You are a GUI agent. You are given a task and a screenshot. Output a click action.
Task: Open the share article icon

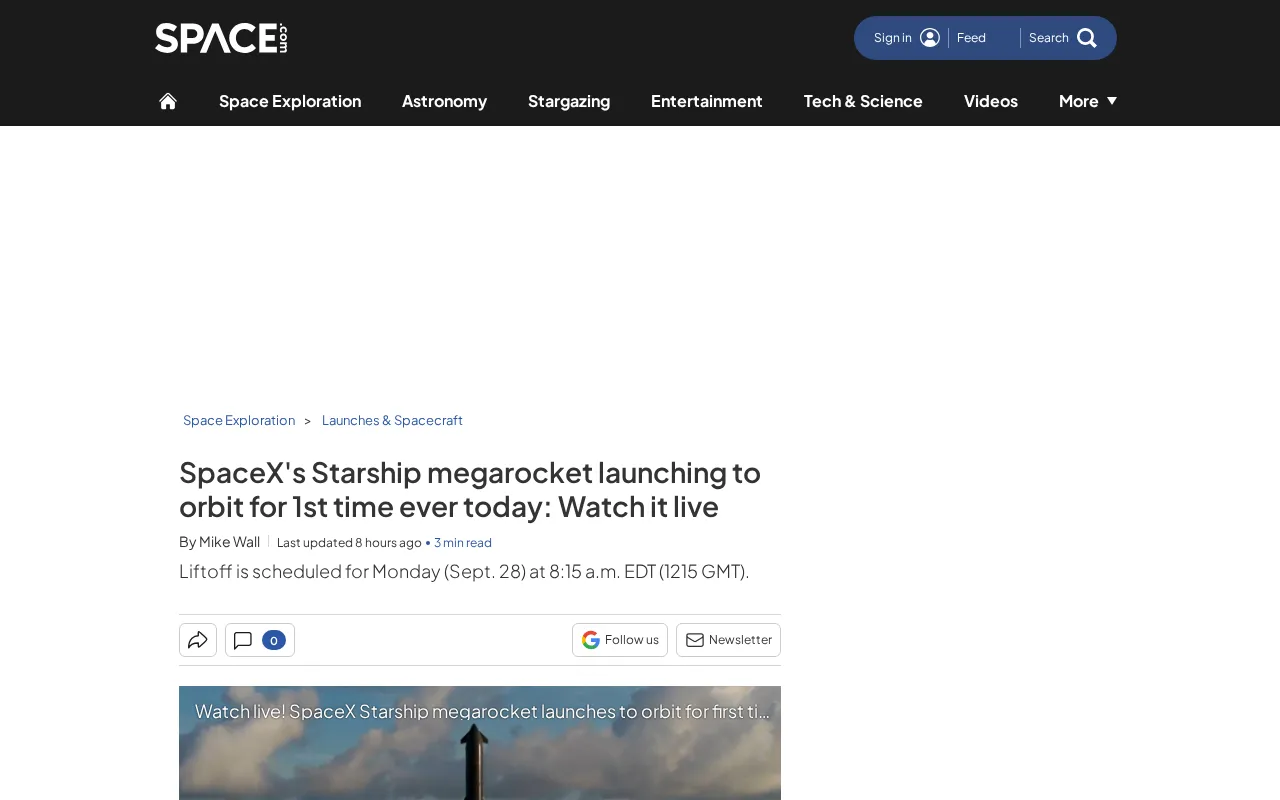click(198, 640)
